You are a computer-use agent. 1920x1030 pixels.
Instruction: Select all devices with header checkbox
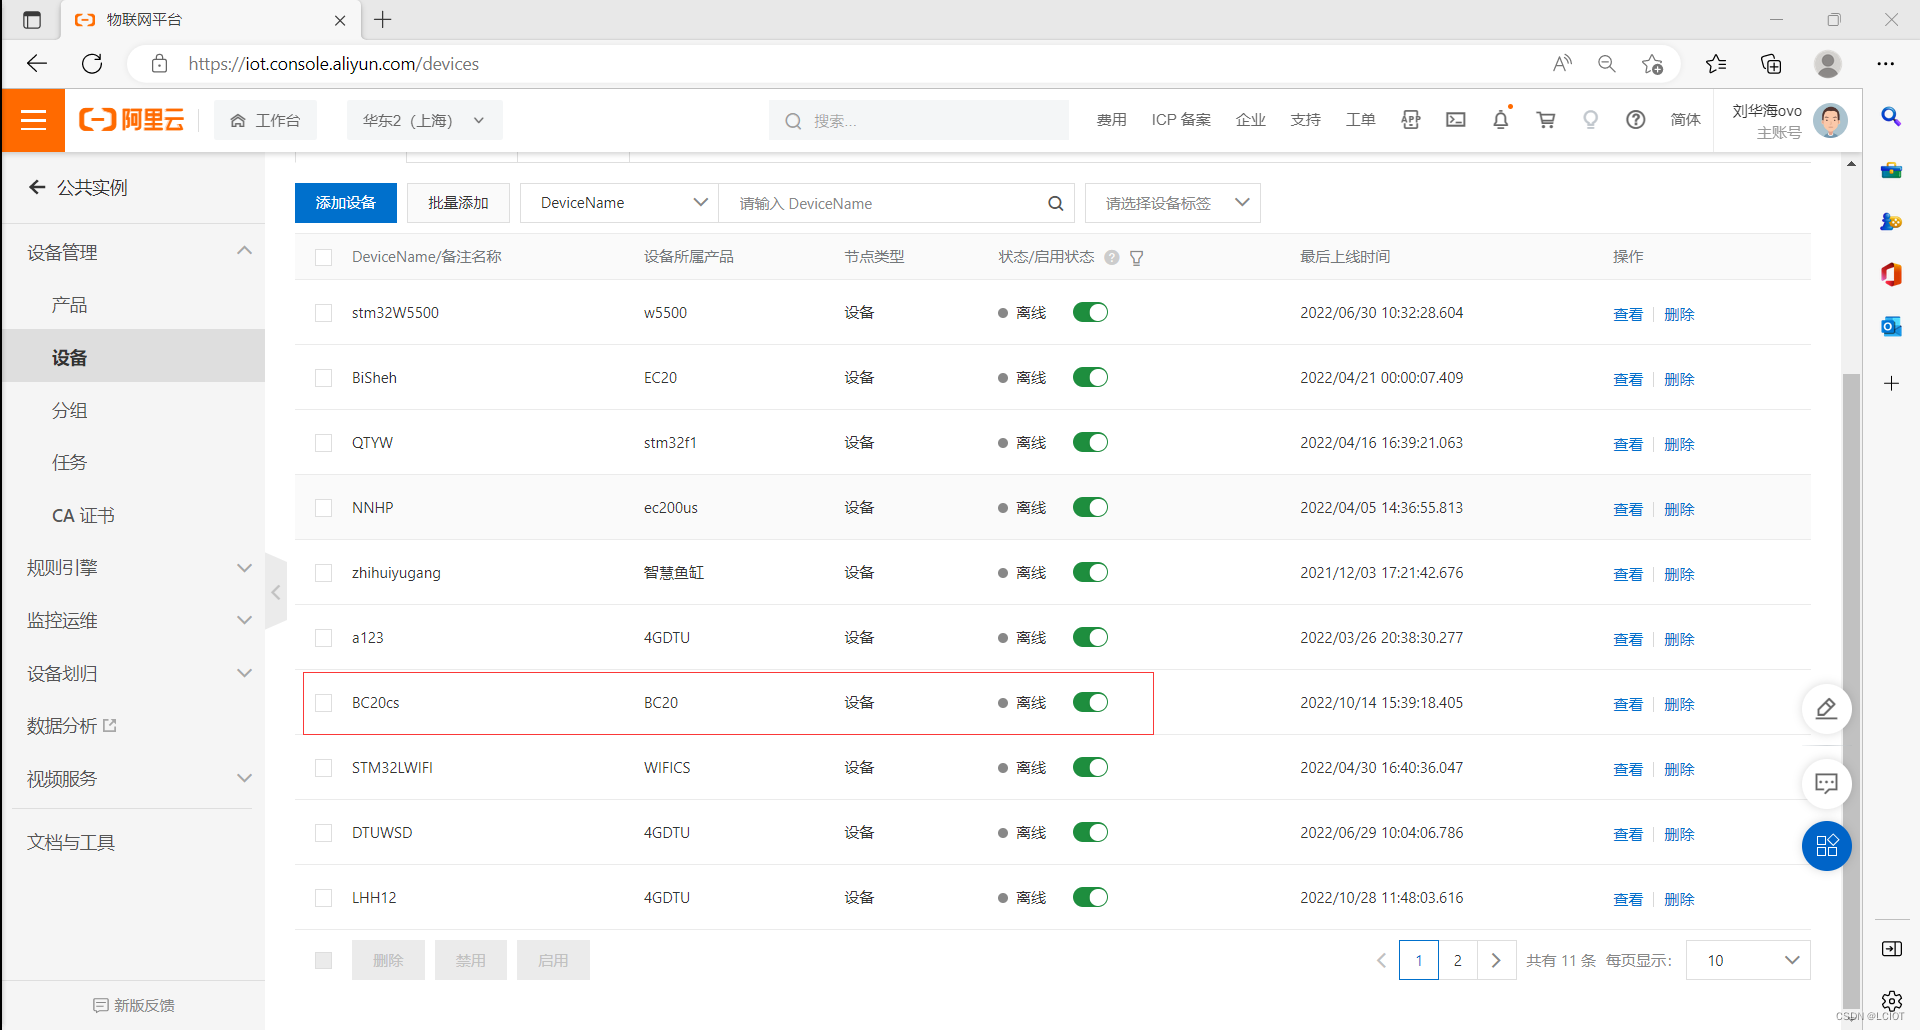pyautogui.click(x=323, y=258)
